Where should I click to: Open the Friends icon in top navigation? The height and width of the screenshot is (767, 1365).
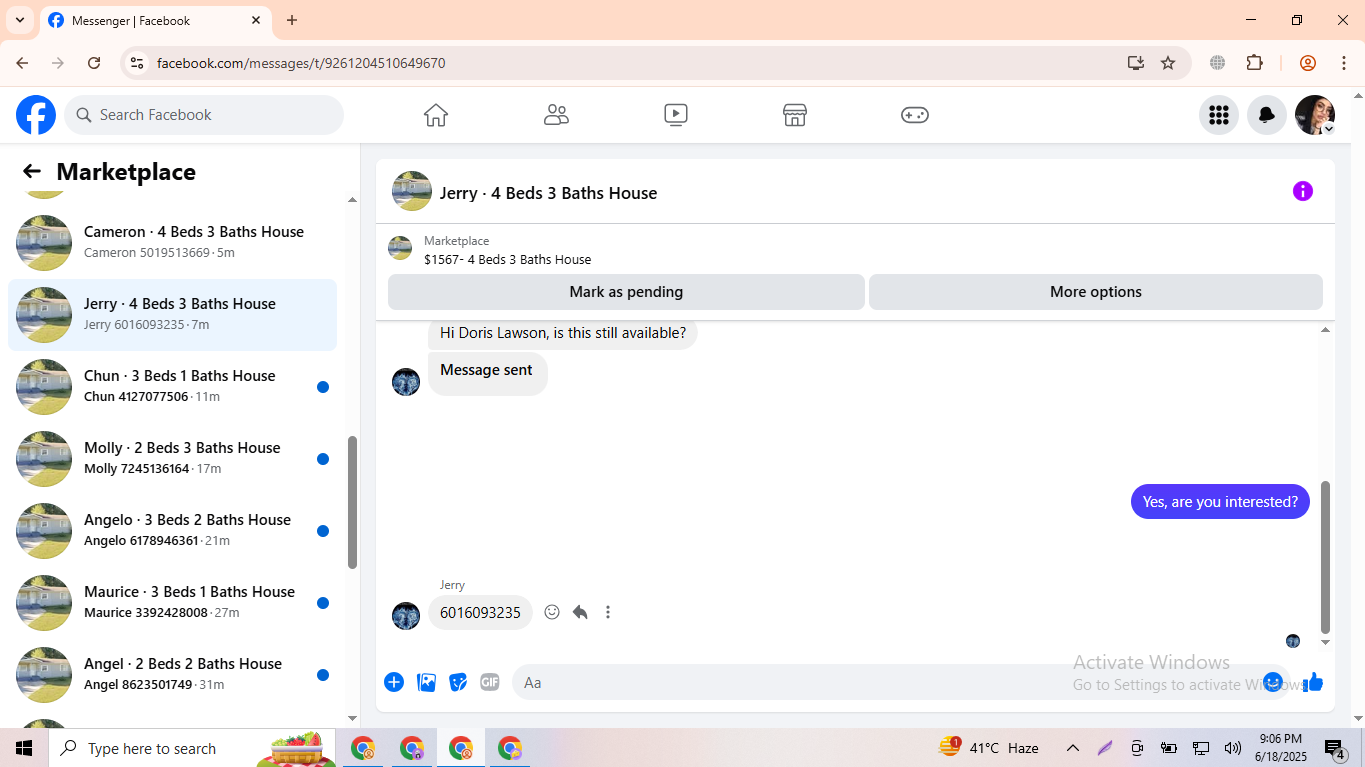click(x=556, y=115)
